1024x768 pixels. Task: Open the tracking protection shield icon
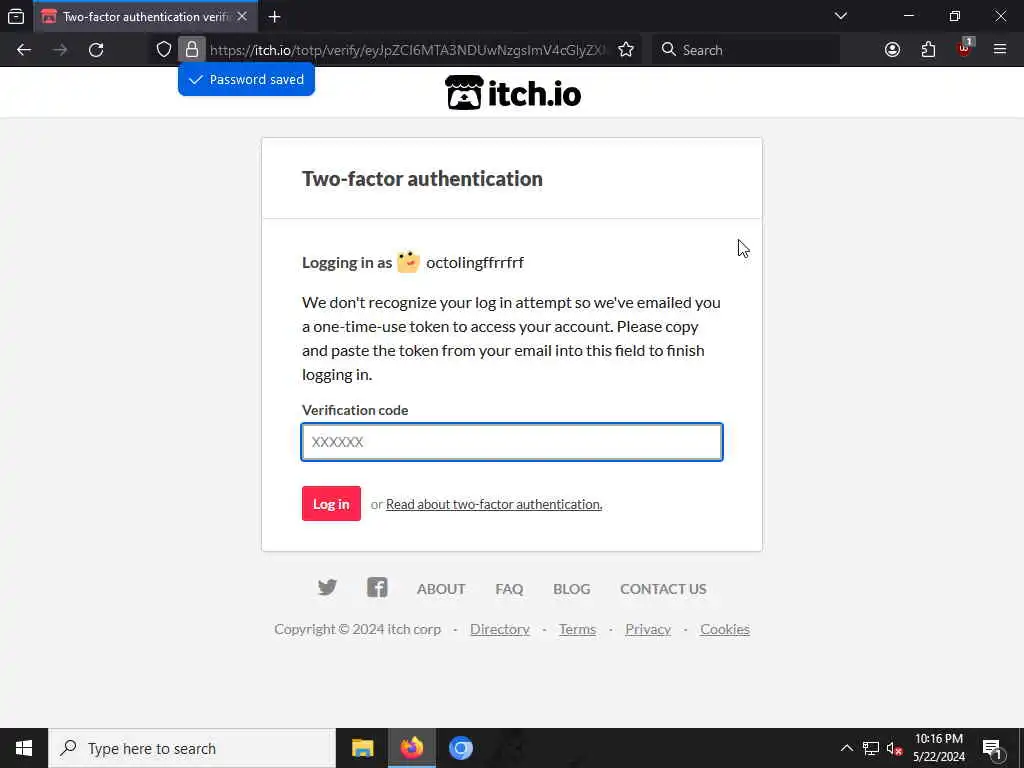(164, 50)
